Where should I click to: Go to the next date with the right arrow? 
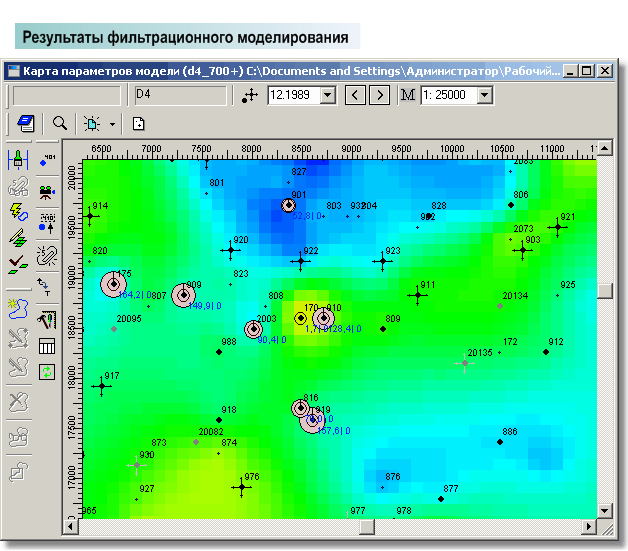tap(379, 95)
